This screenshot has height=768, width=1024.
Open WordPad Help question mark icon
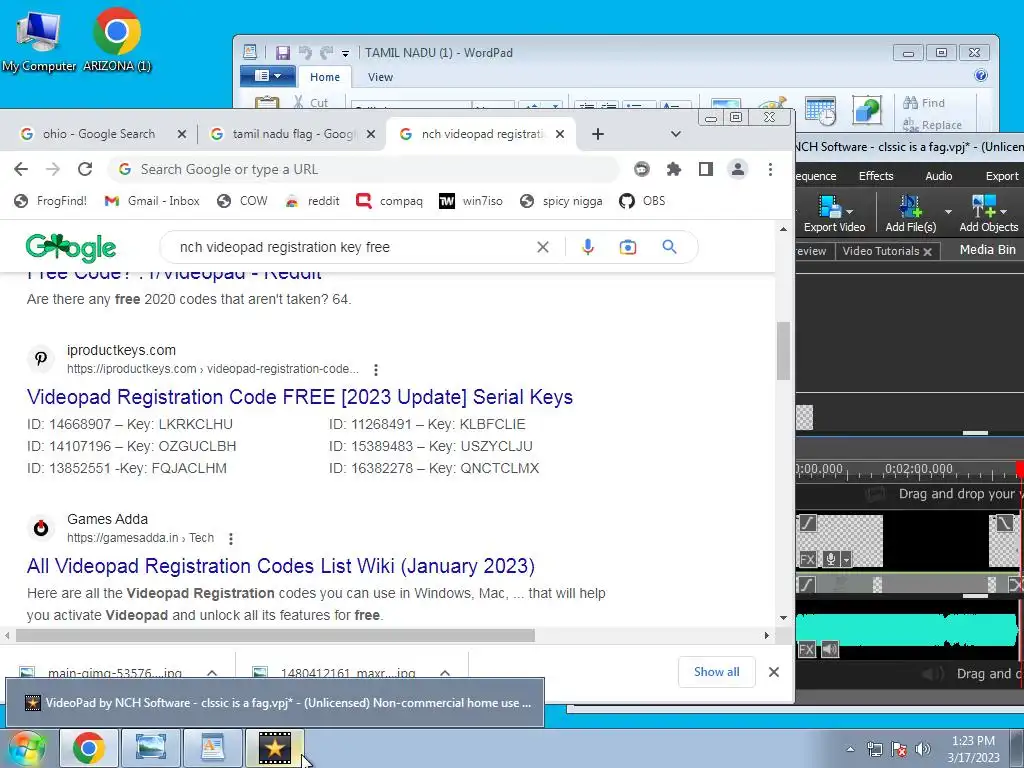coord(980,75)
